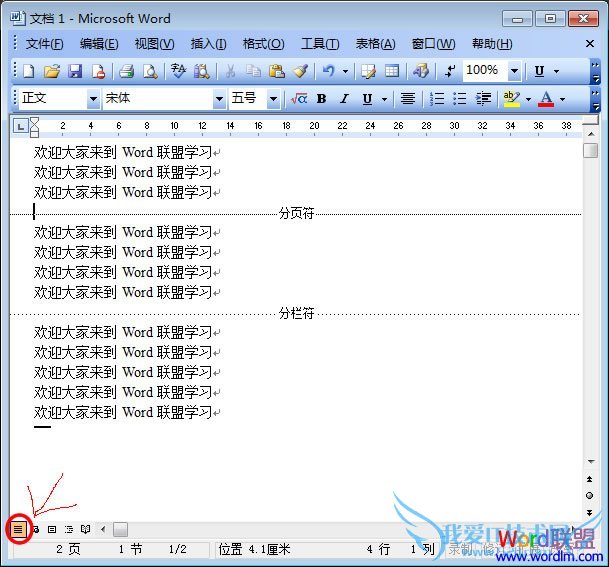Open the 文件(F) menu

pyautogui.click(x=44, y=44)
